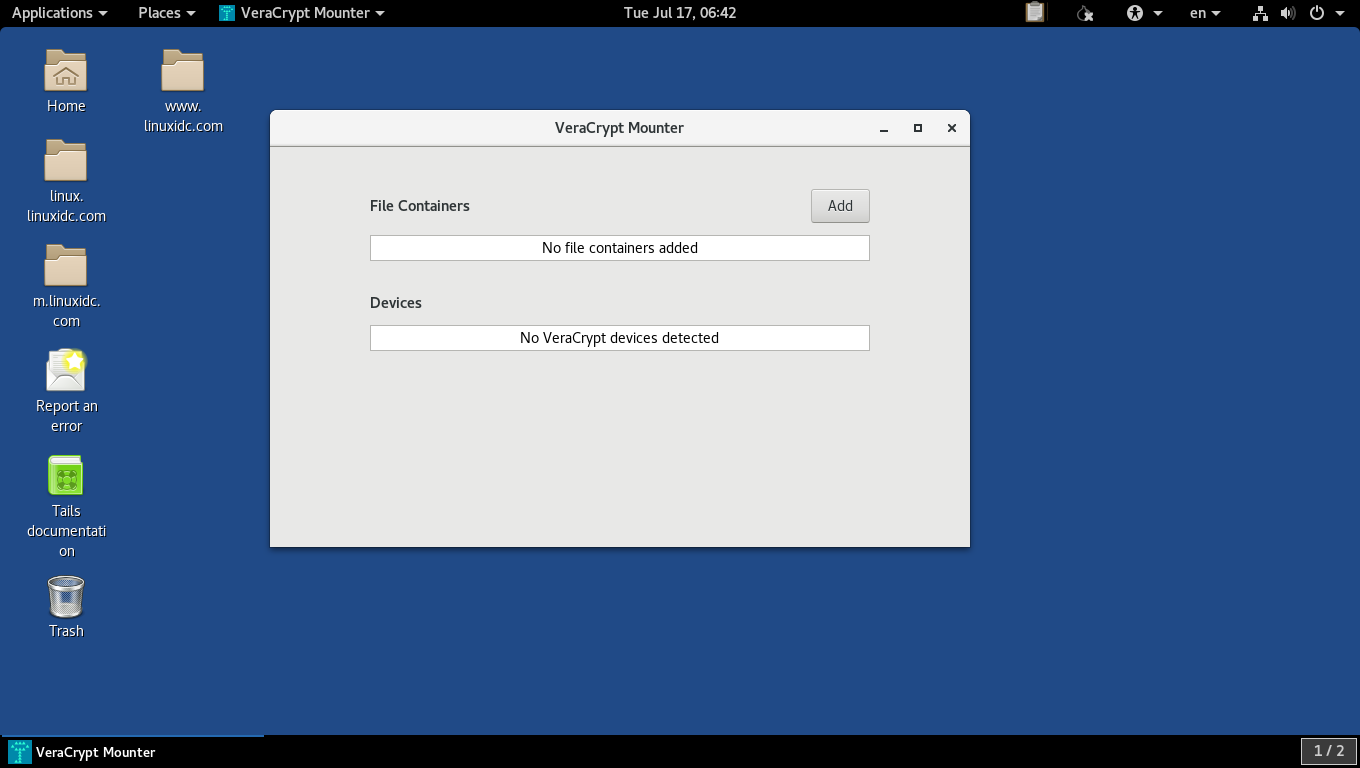The image size is (1360, 768).
Task: Click the VeraCrypt Mounter window title bar
Action: [x=620, y=128]
